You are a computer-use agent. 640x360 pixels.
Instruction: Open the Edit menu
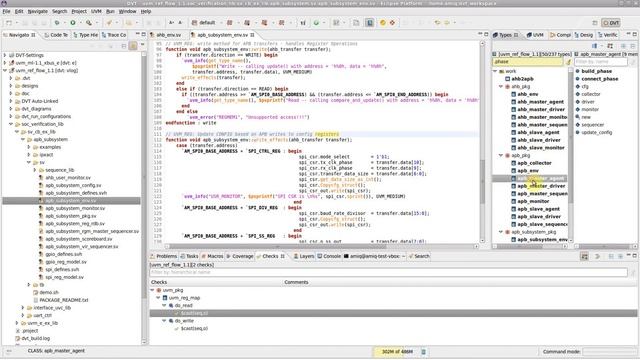click(19, 11)
